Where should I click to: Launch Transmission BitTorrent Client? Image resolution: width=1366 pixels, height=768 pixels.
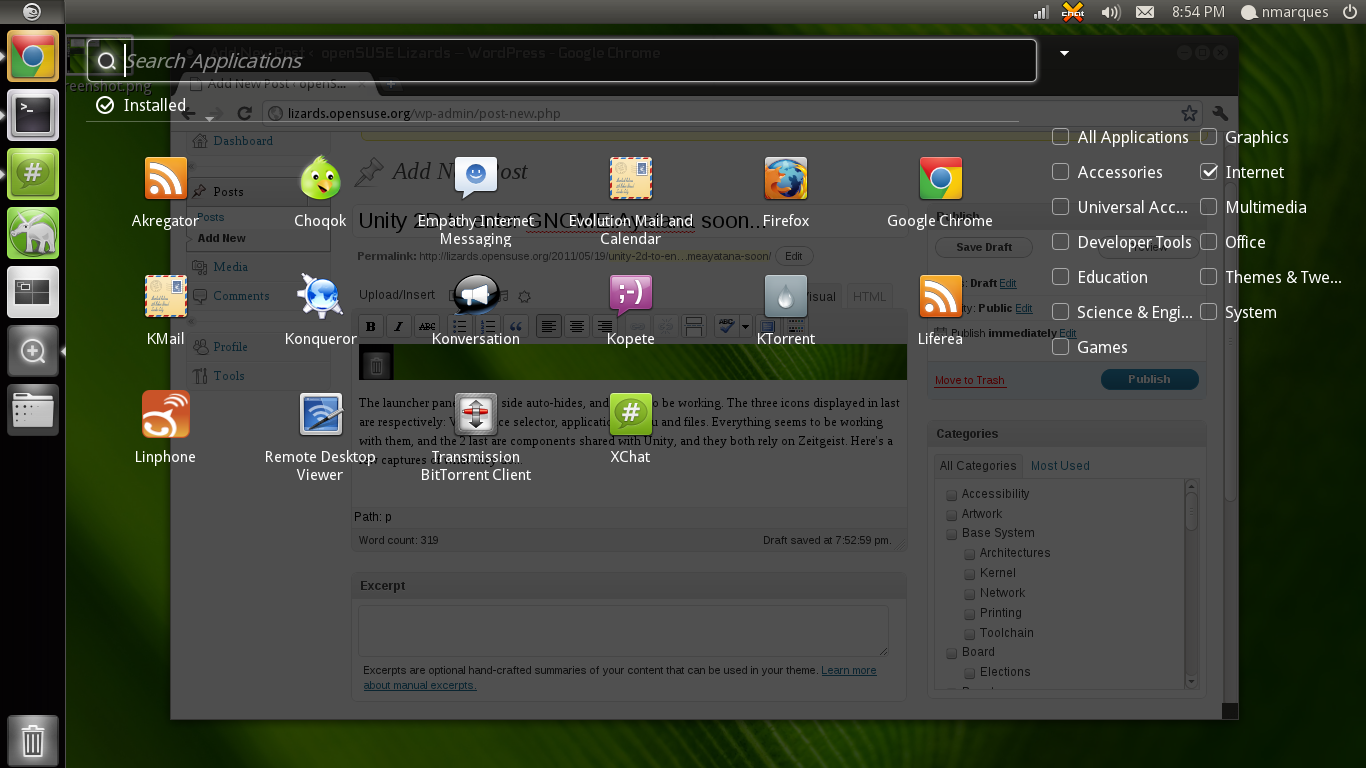[x=476, y=438]
